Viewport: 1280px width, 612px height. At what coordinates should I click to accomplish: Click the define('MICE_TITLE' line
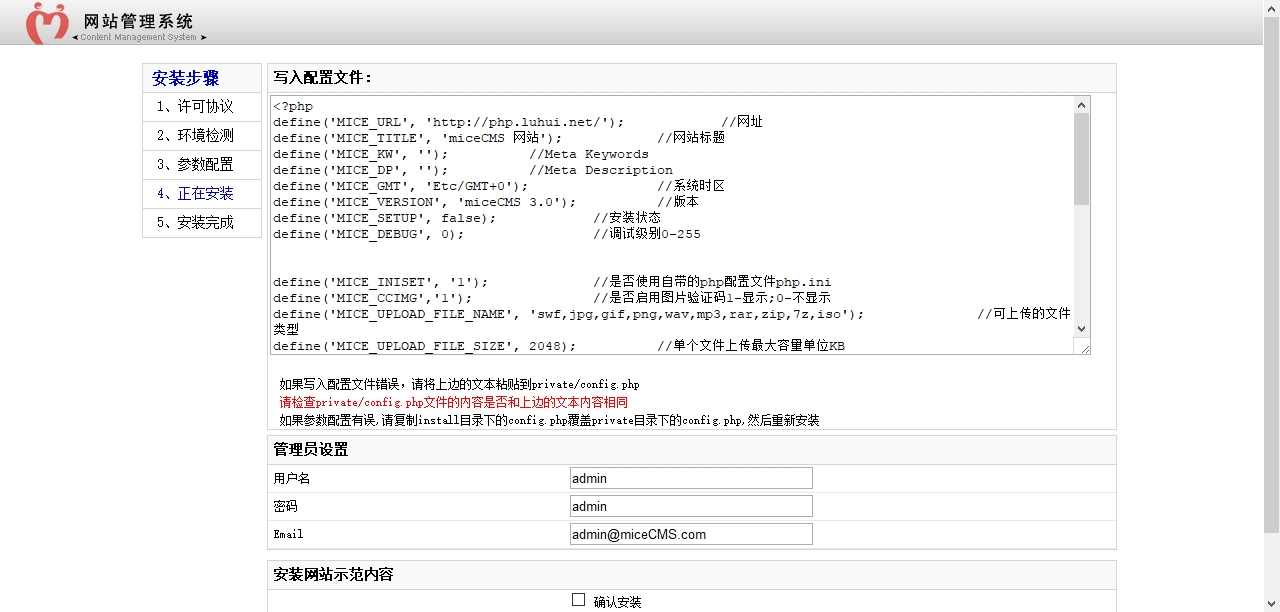tap(499, 138)
